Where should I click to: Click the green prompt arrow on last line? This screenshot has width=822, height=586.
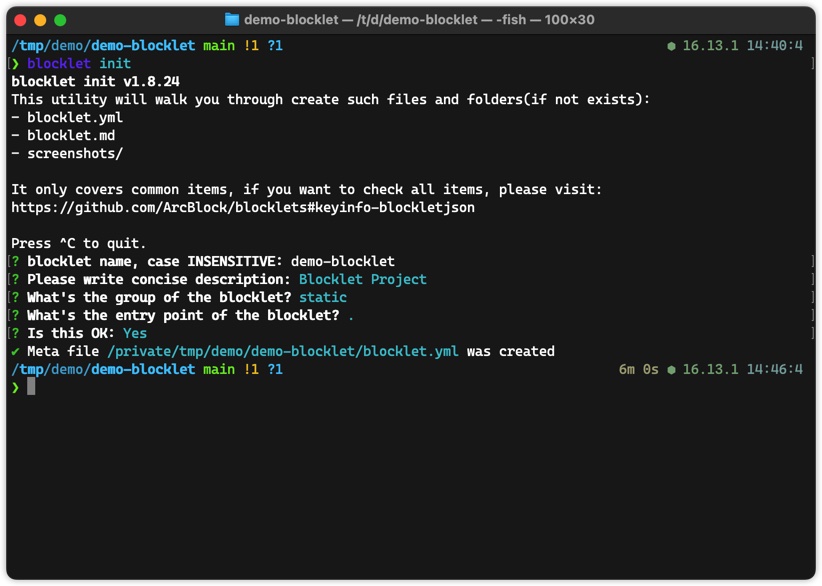[15, 388]
